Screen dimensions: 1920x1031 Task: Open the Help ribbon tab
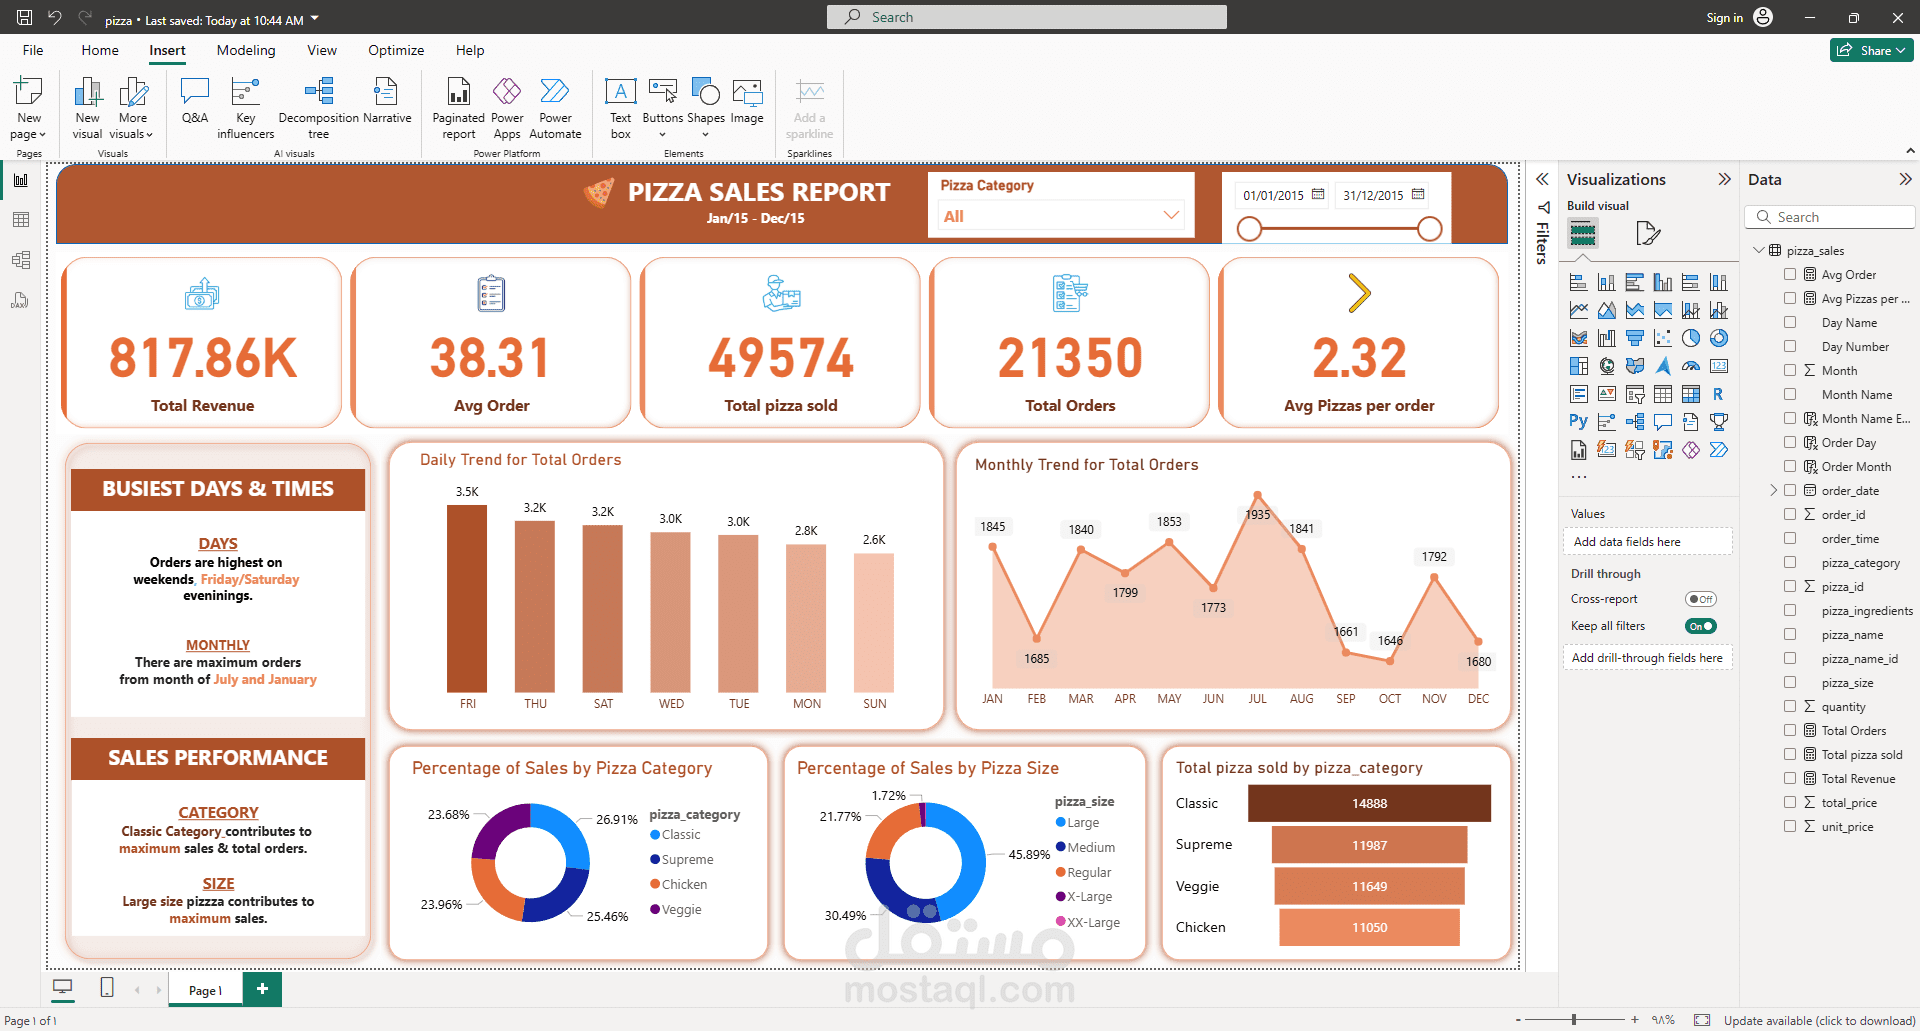coord(470,50)
